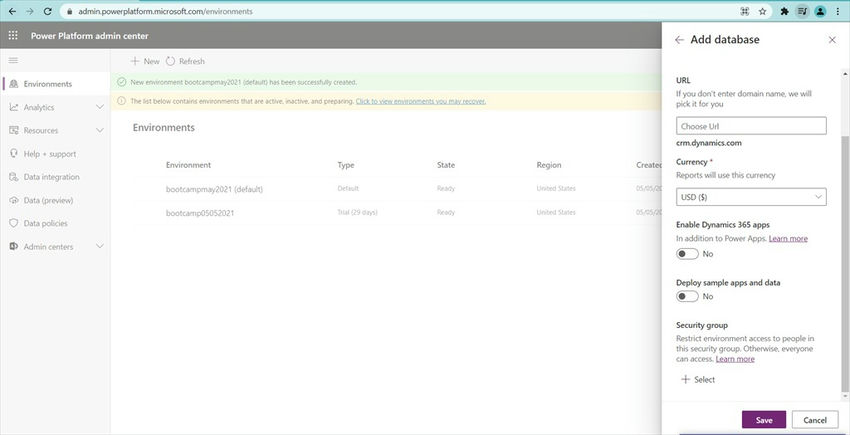850x435 pixels.
Task: Bookmark this page with star icon
Action: [763, 11]
